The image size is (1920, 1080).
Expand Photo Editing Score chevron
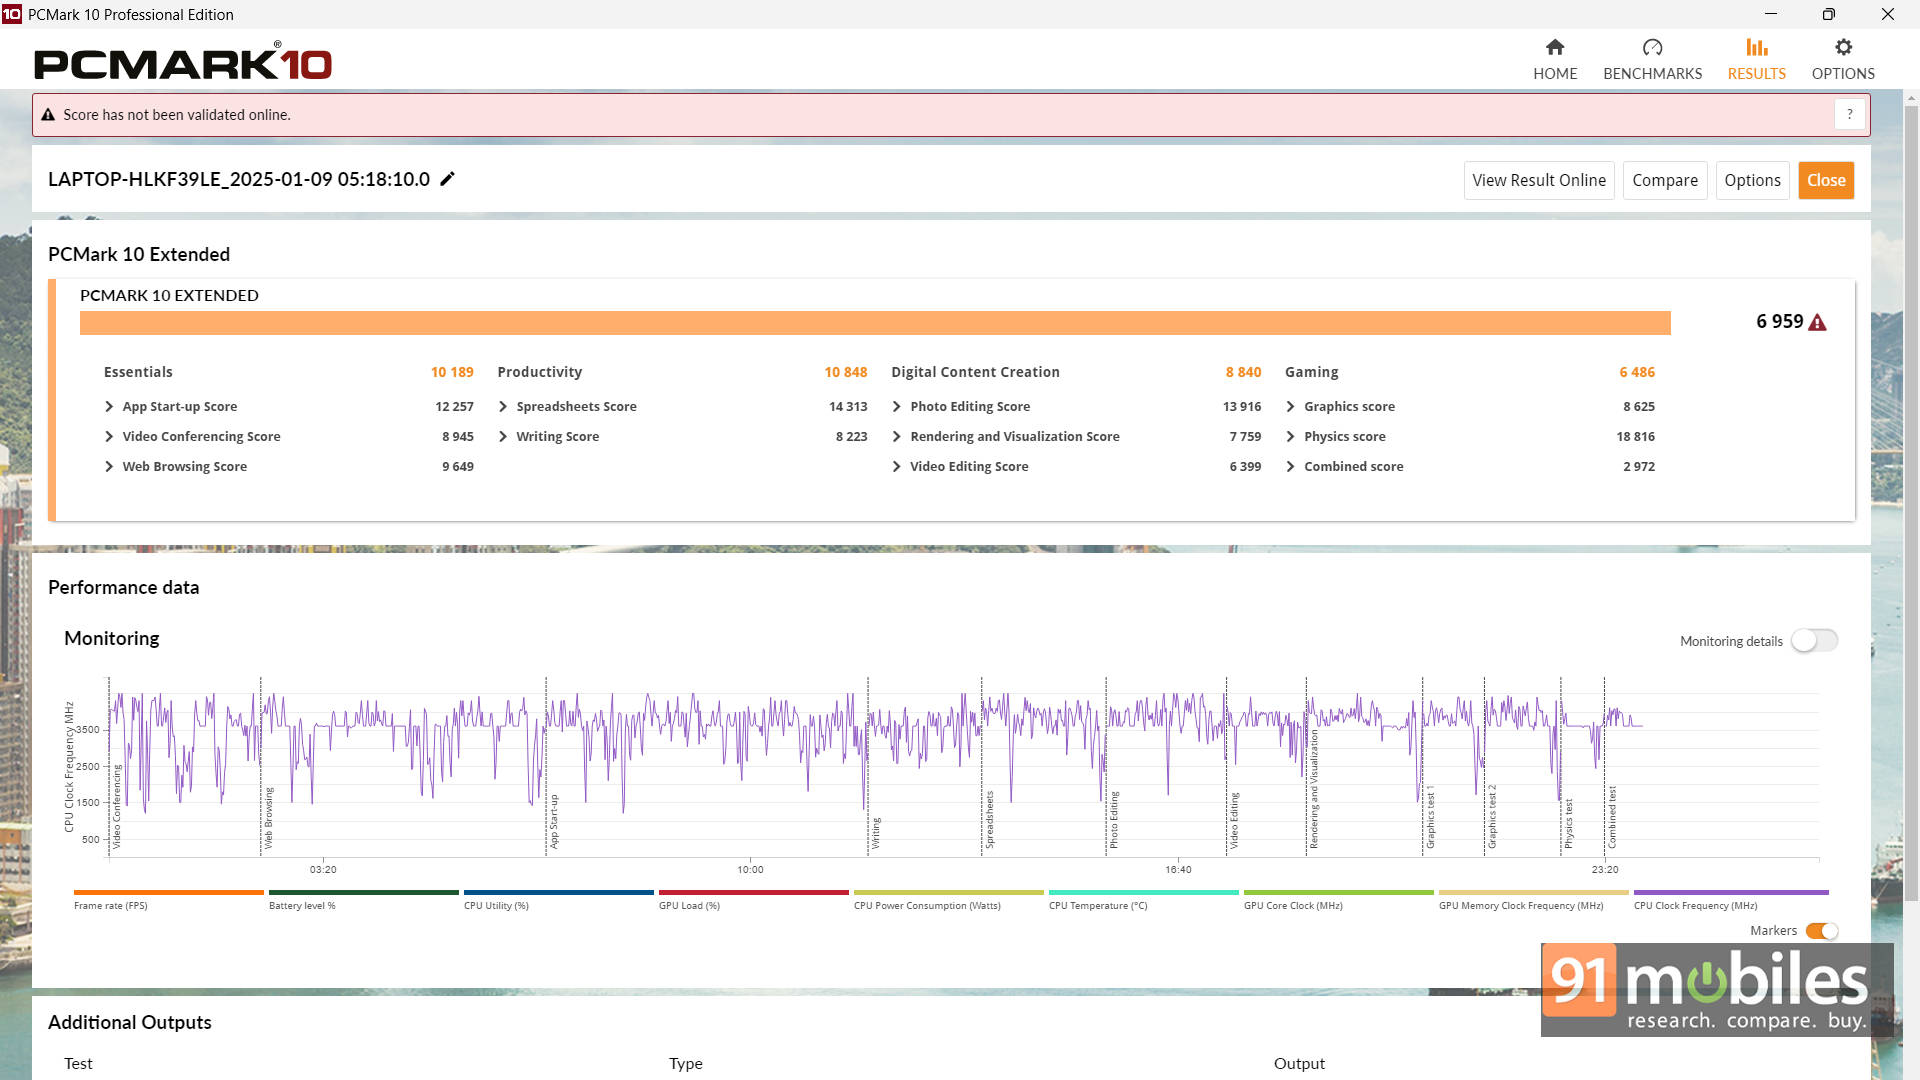tap(897, 407)
